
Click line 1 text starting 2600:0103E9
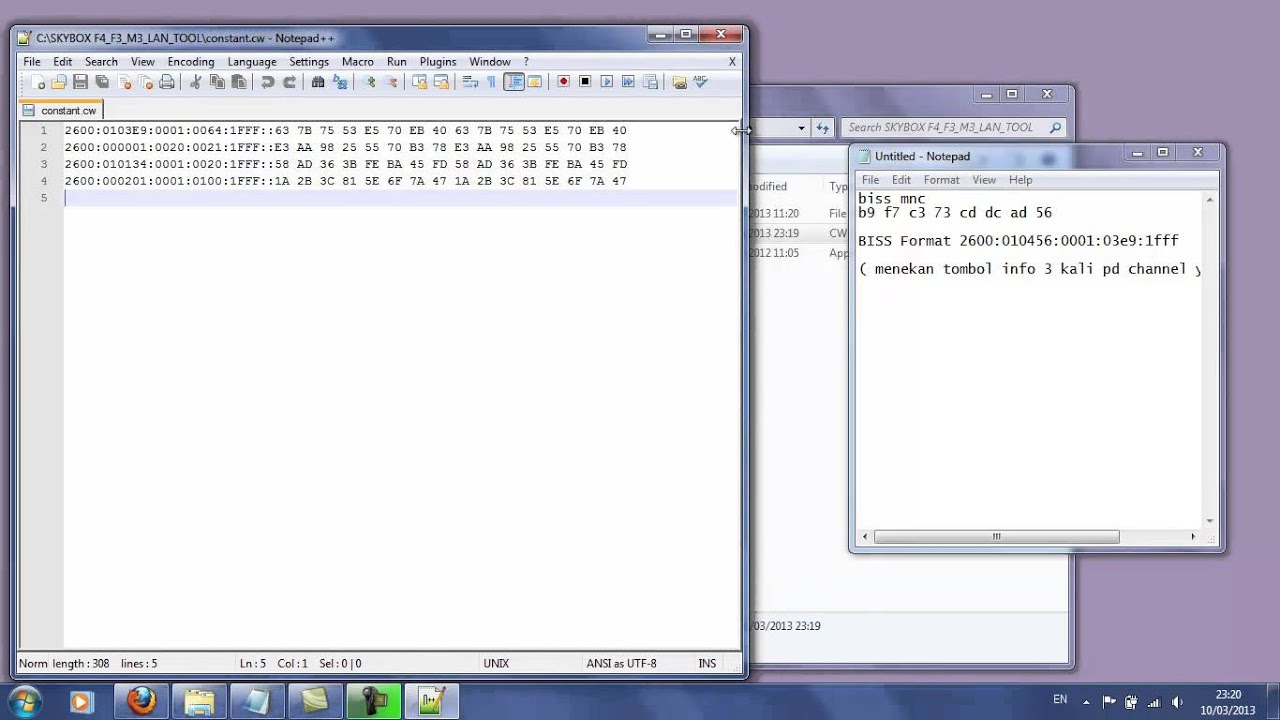click(x=346, y=130)
